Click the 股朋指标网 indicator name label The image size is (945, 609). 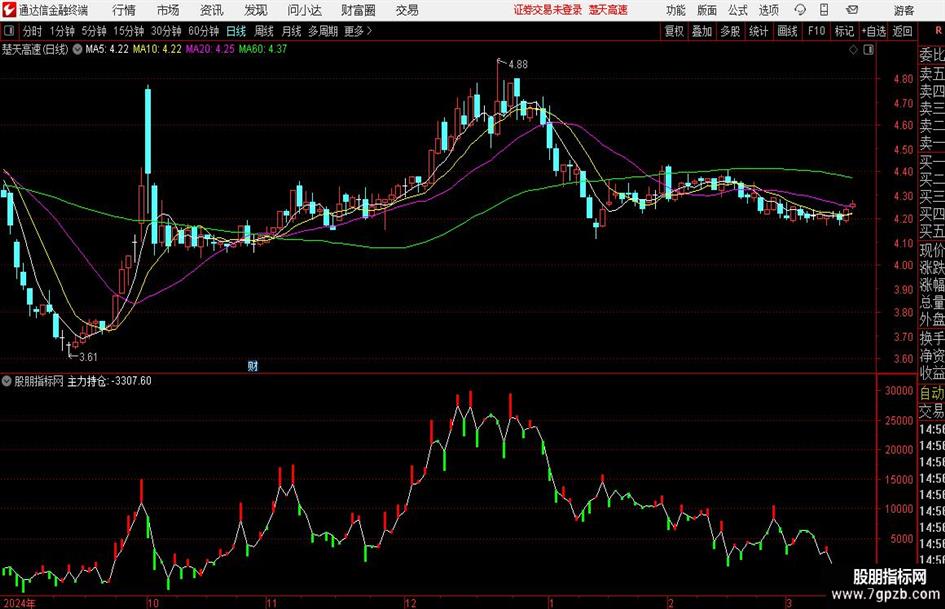(39, 381)
